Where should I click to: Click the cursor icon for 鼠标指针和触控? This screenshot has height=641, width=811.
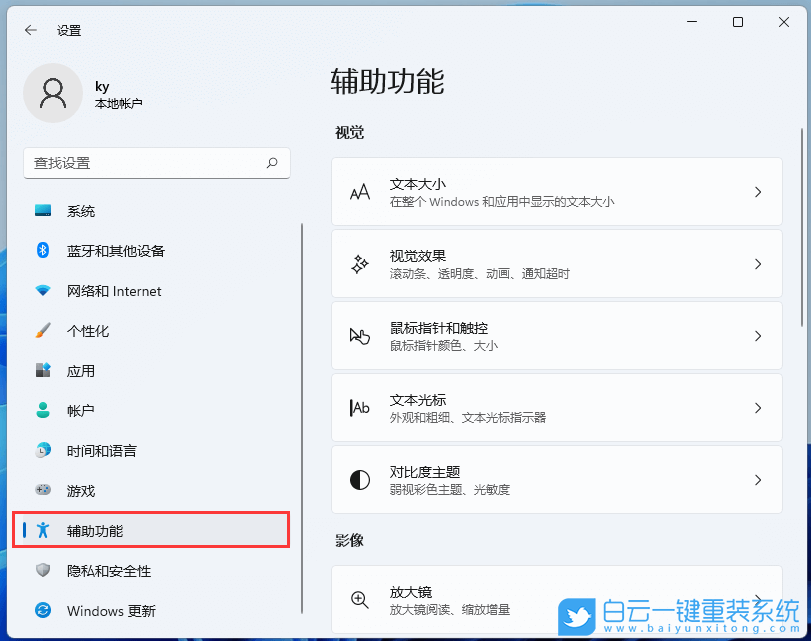coord(359,334)
